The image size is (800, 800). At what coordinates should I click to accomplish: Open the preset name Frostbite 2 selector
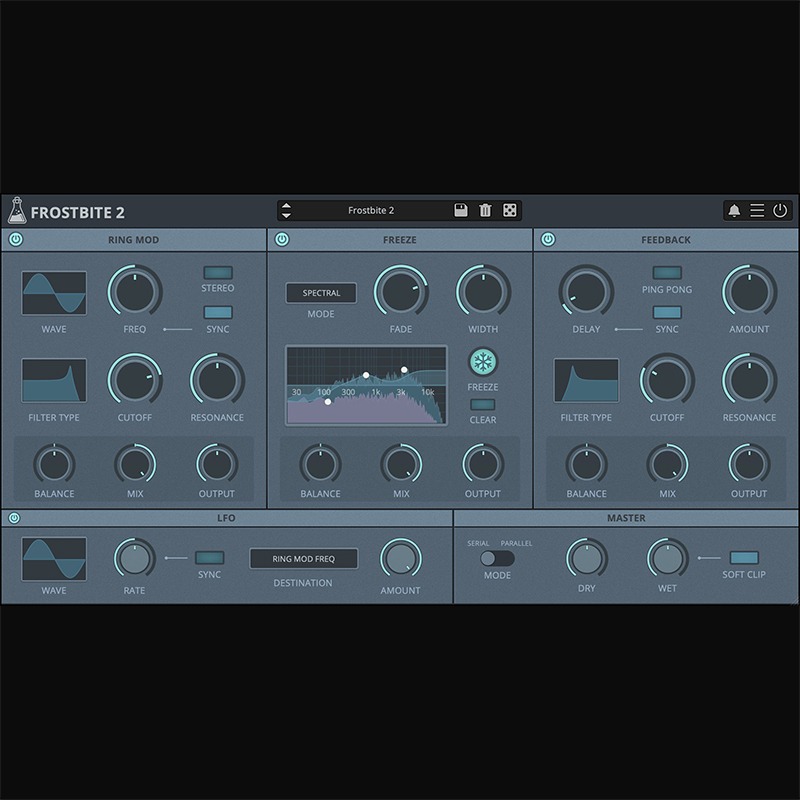tap(371, 210)
